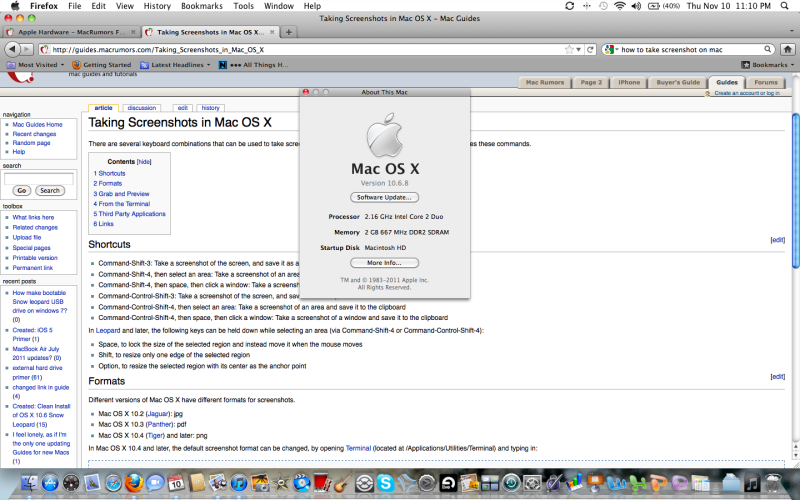Show the list-all-tabs dropdown arrow
The height and width of the screenshot is (500, 800).
coord(792,32)
